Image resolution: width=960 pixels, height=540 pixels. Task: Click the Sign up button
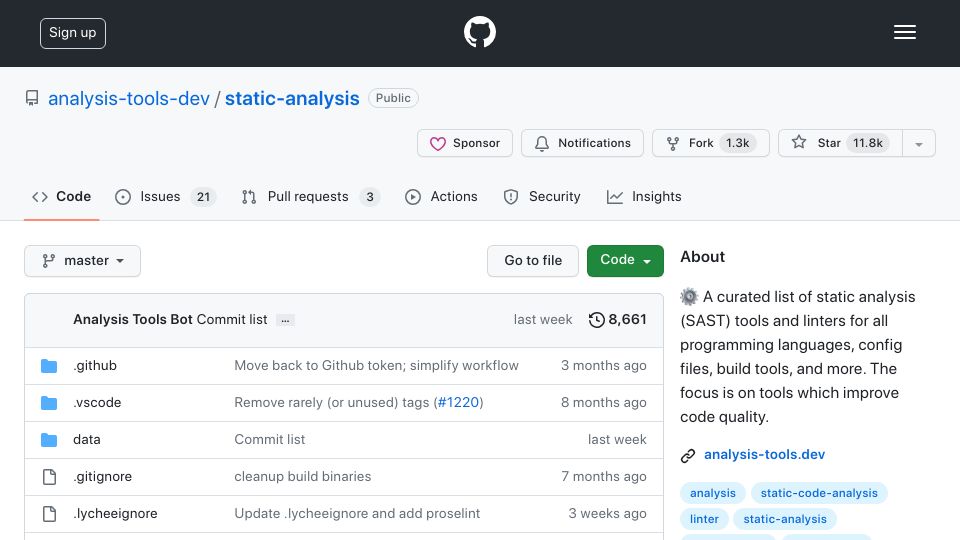pyautogui.click(x=73, y=33)
